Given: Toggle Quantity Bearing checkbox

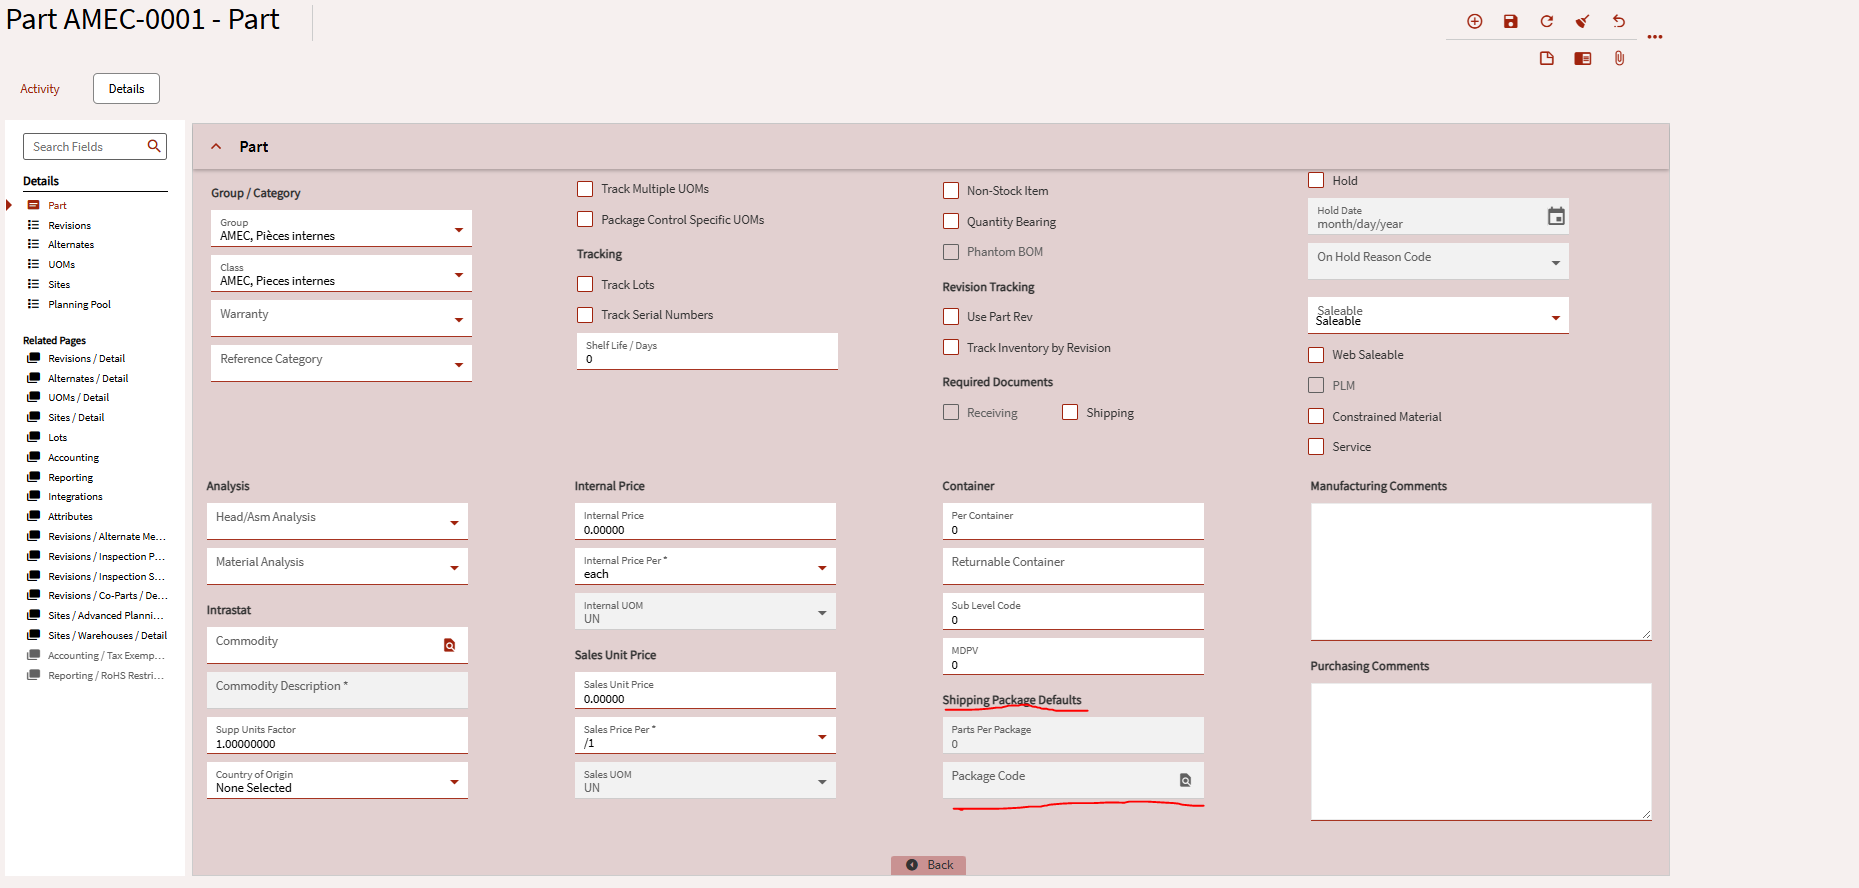Looking at the screenshot, I should click(951, 221).
